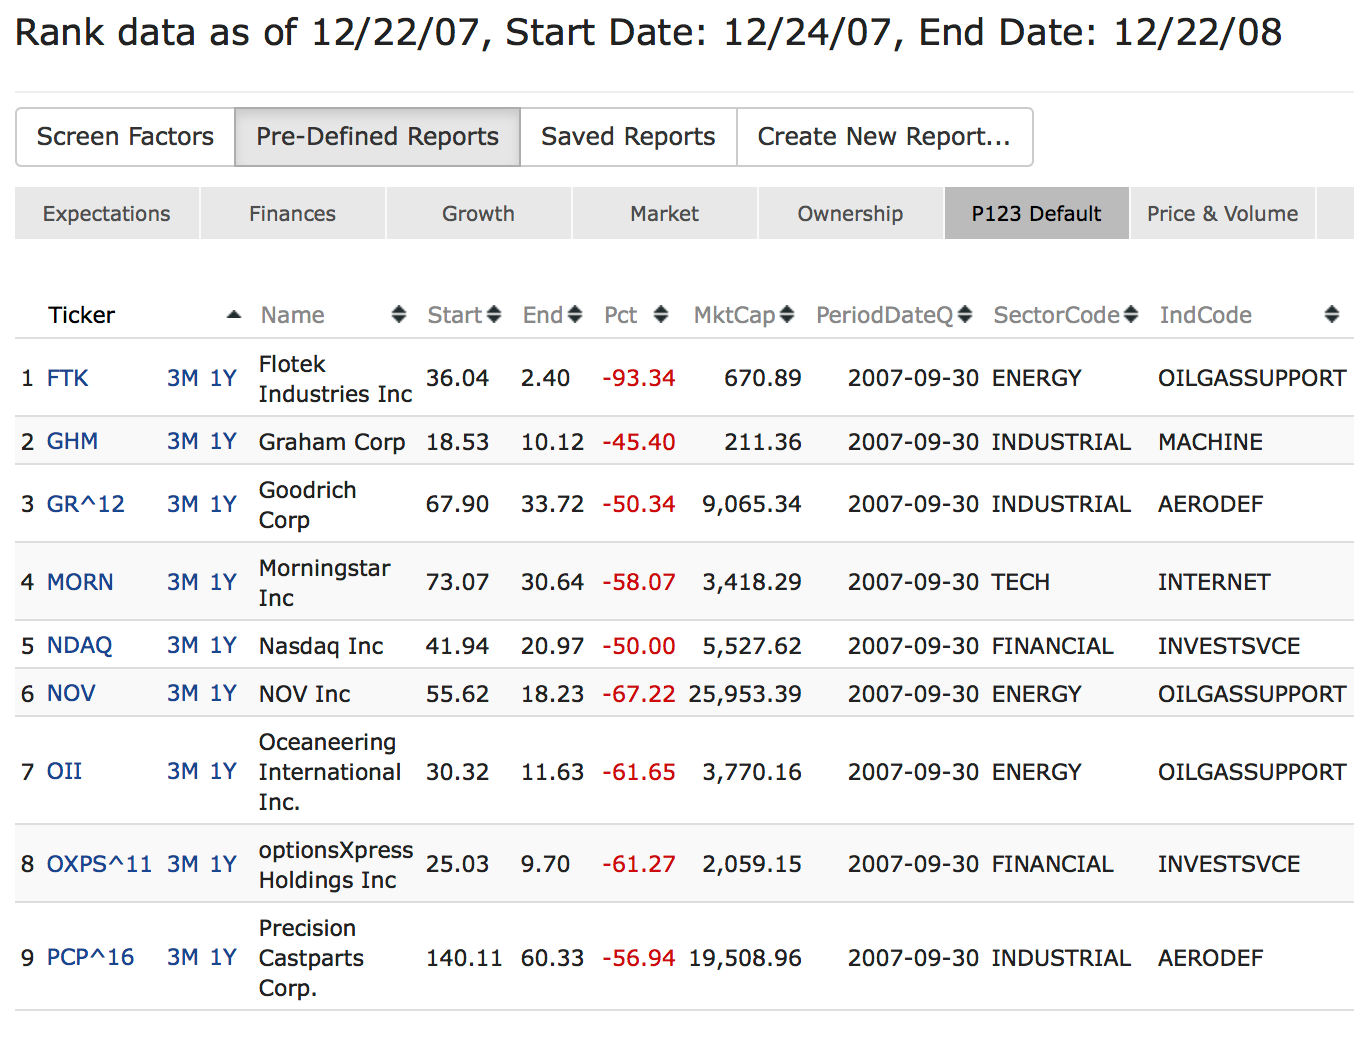Open OXPS^11 1Y chart link
Image resolution: width=1354 pixels, height=1046 pixels.
(223, 864)
